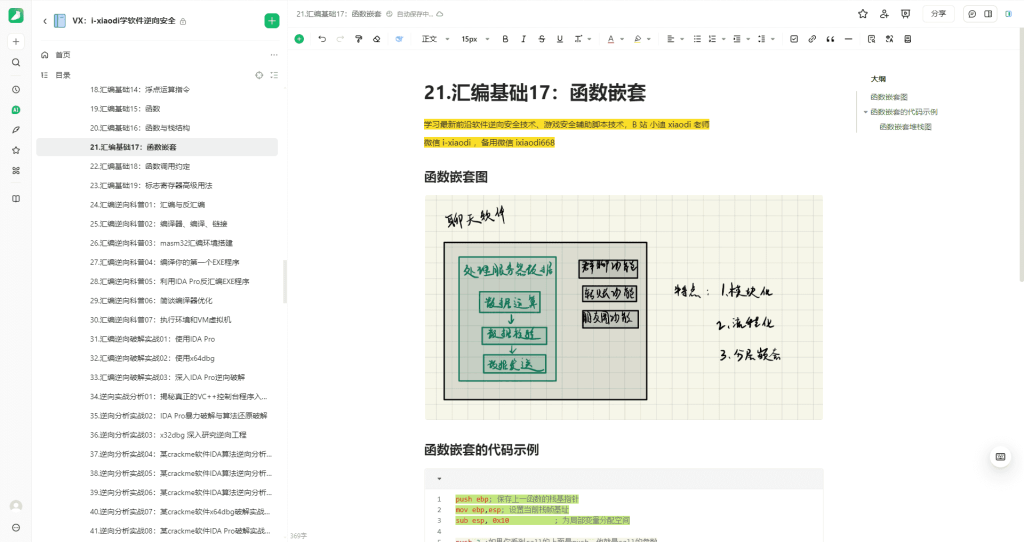Viewport: 1024px width, 542px height.
Task: Open document 22.汇编基础18：函数调用约定
Action: pyautogui.click(x=139, y=166)
